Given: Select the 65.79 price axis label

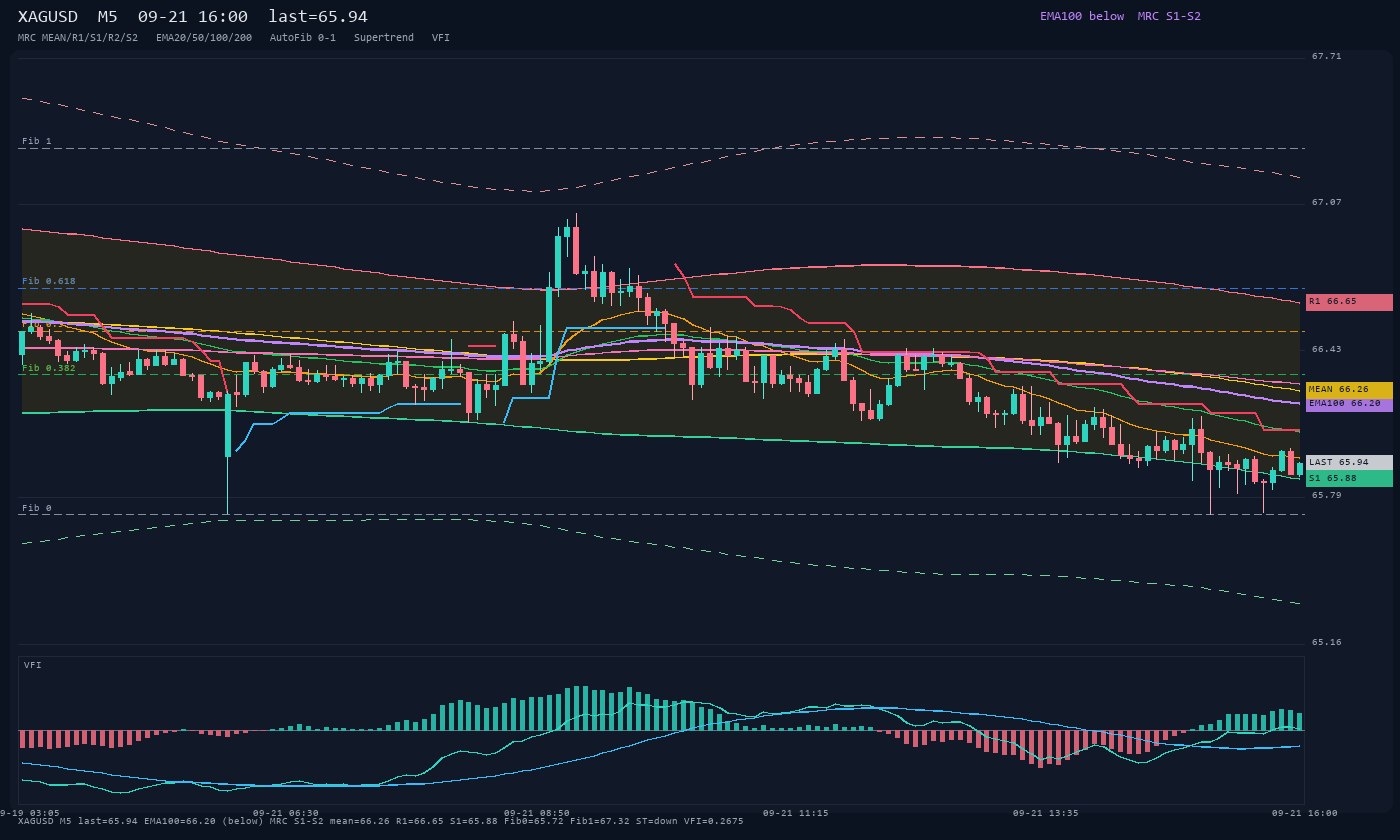Looking at the screenshot, I should pos(1327,496).
